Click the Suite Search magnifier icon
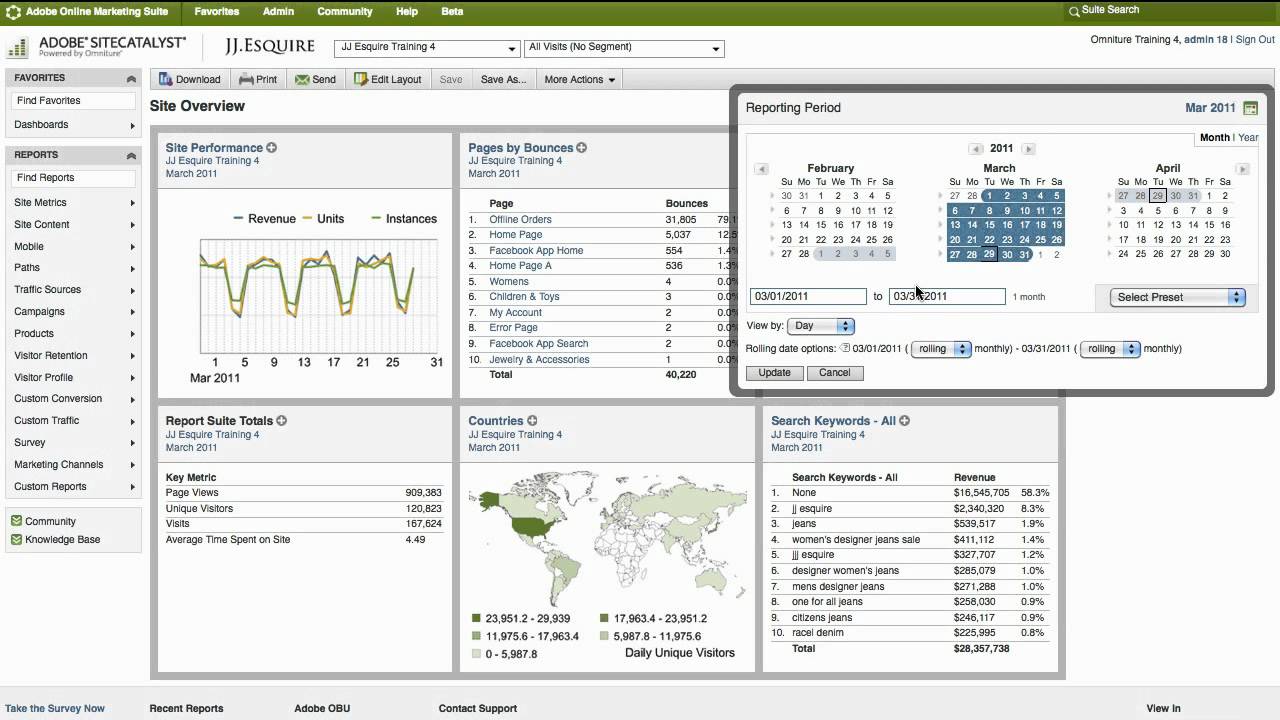 tap(1074, 11)
